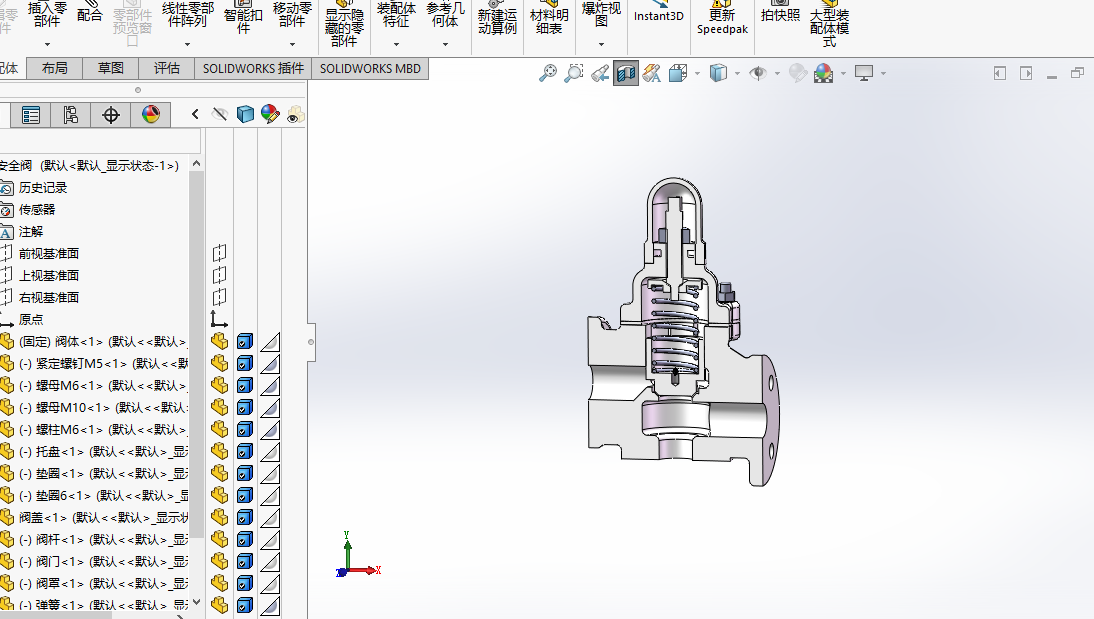Click the 拍快照 button
The height and width of the screenshot is (619, 1094).
[x=780, y=15]
